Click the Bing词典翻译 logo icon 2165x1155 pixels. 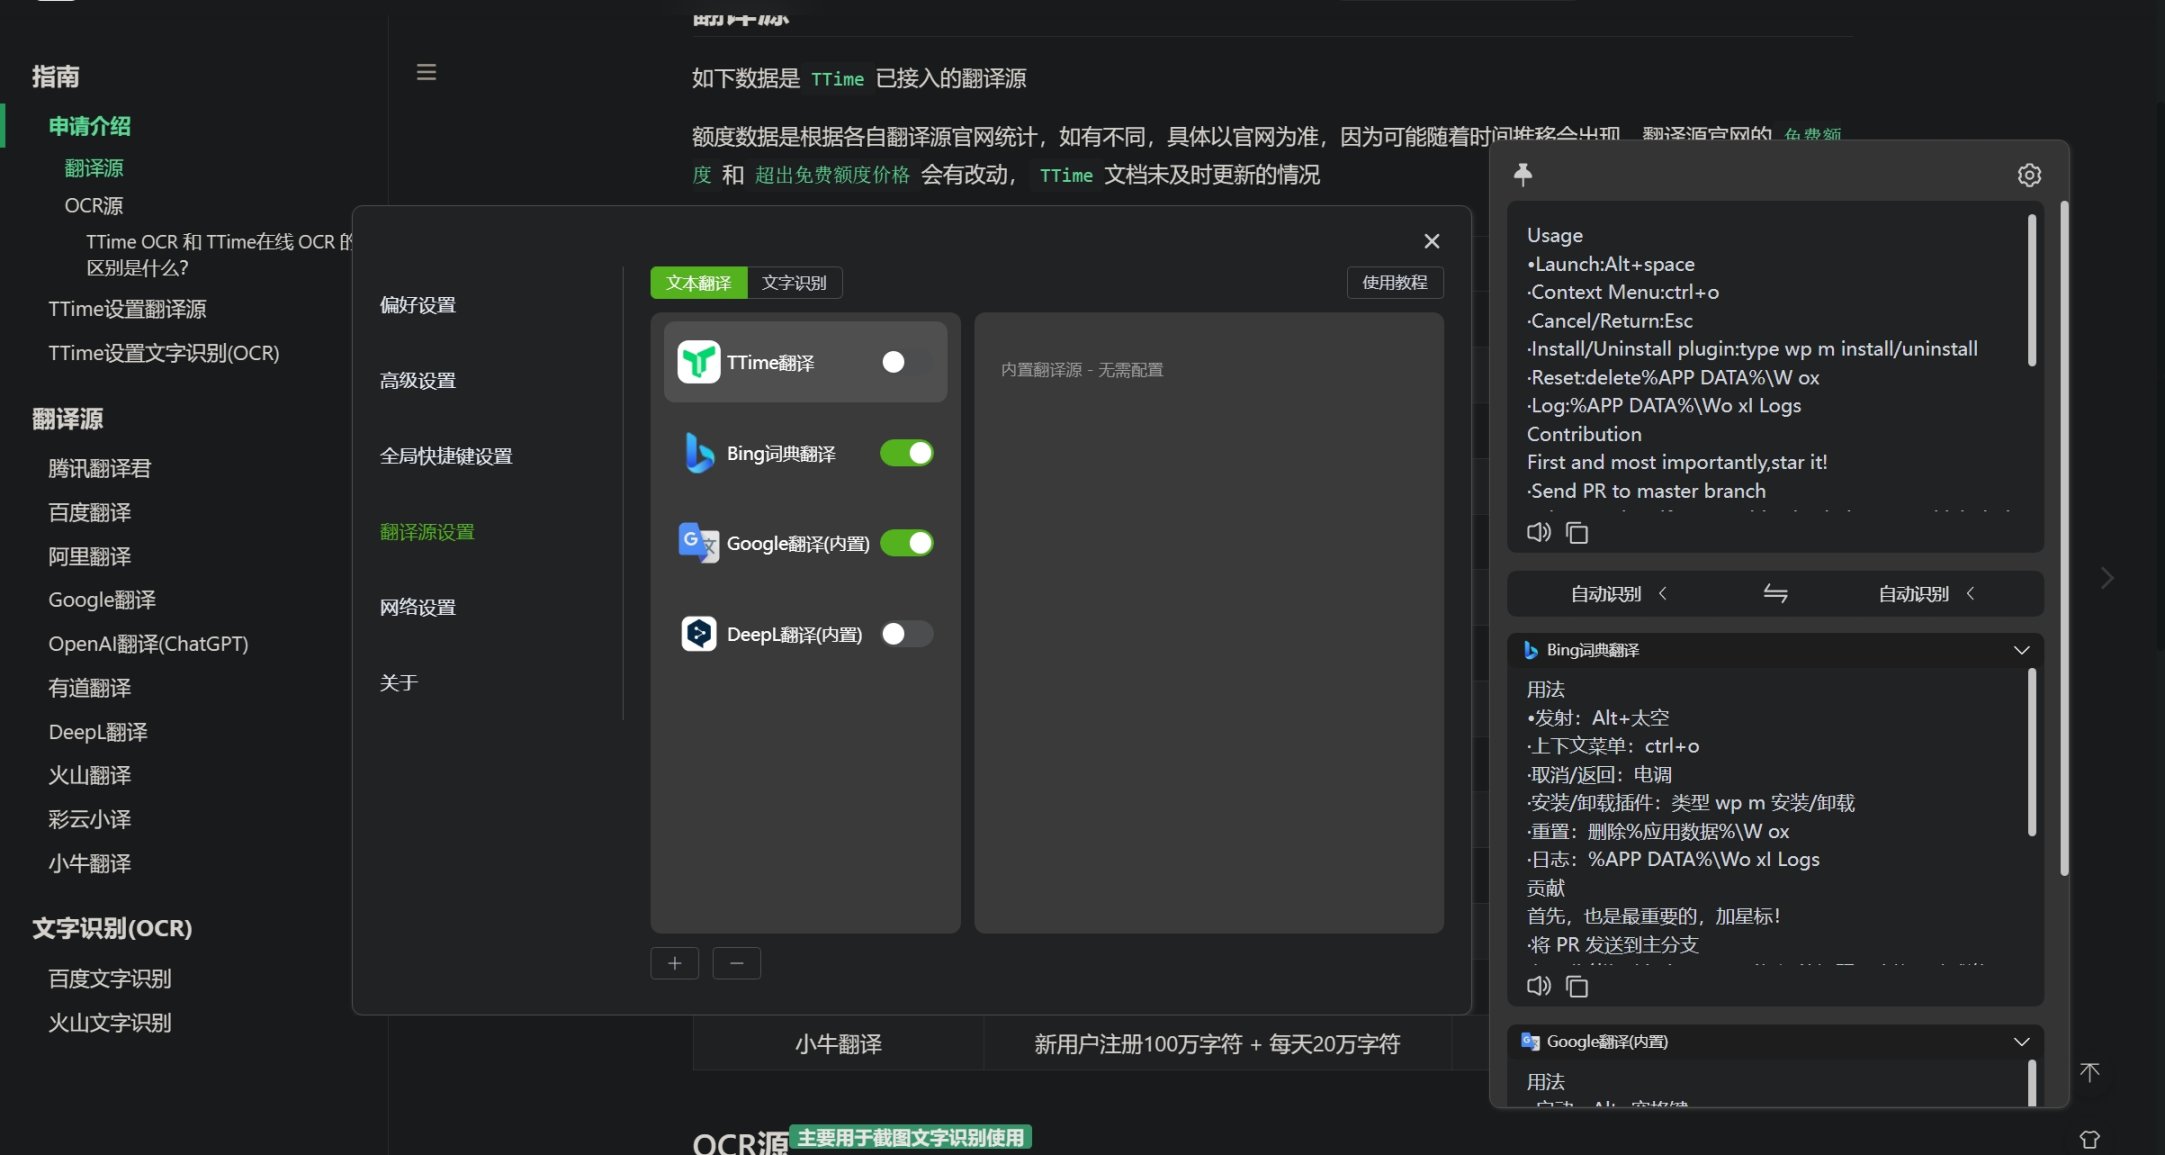point(698,453)
